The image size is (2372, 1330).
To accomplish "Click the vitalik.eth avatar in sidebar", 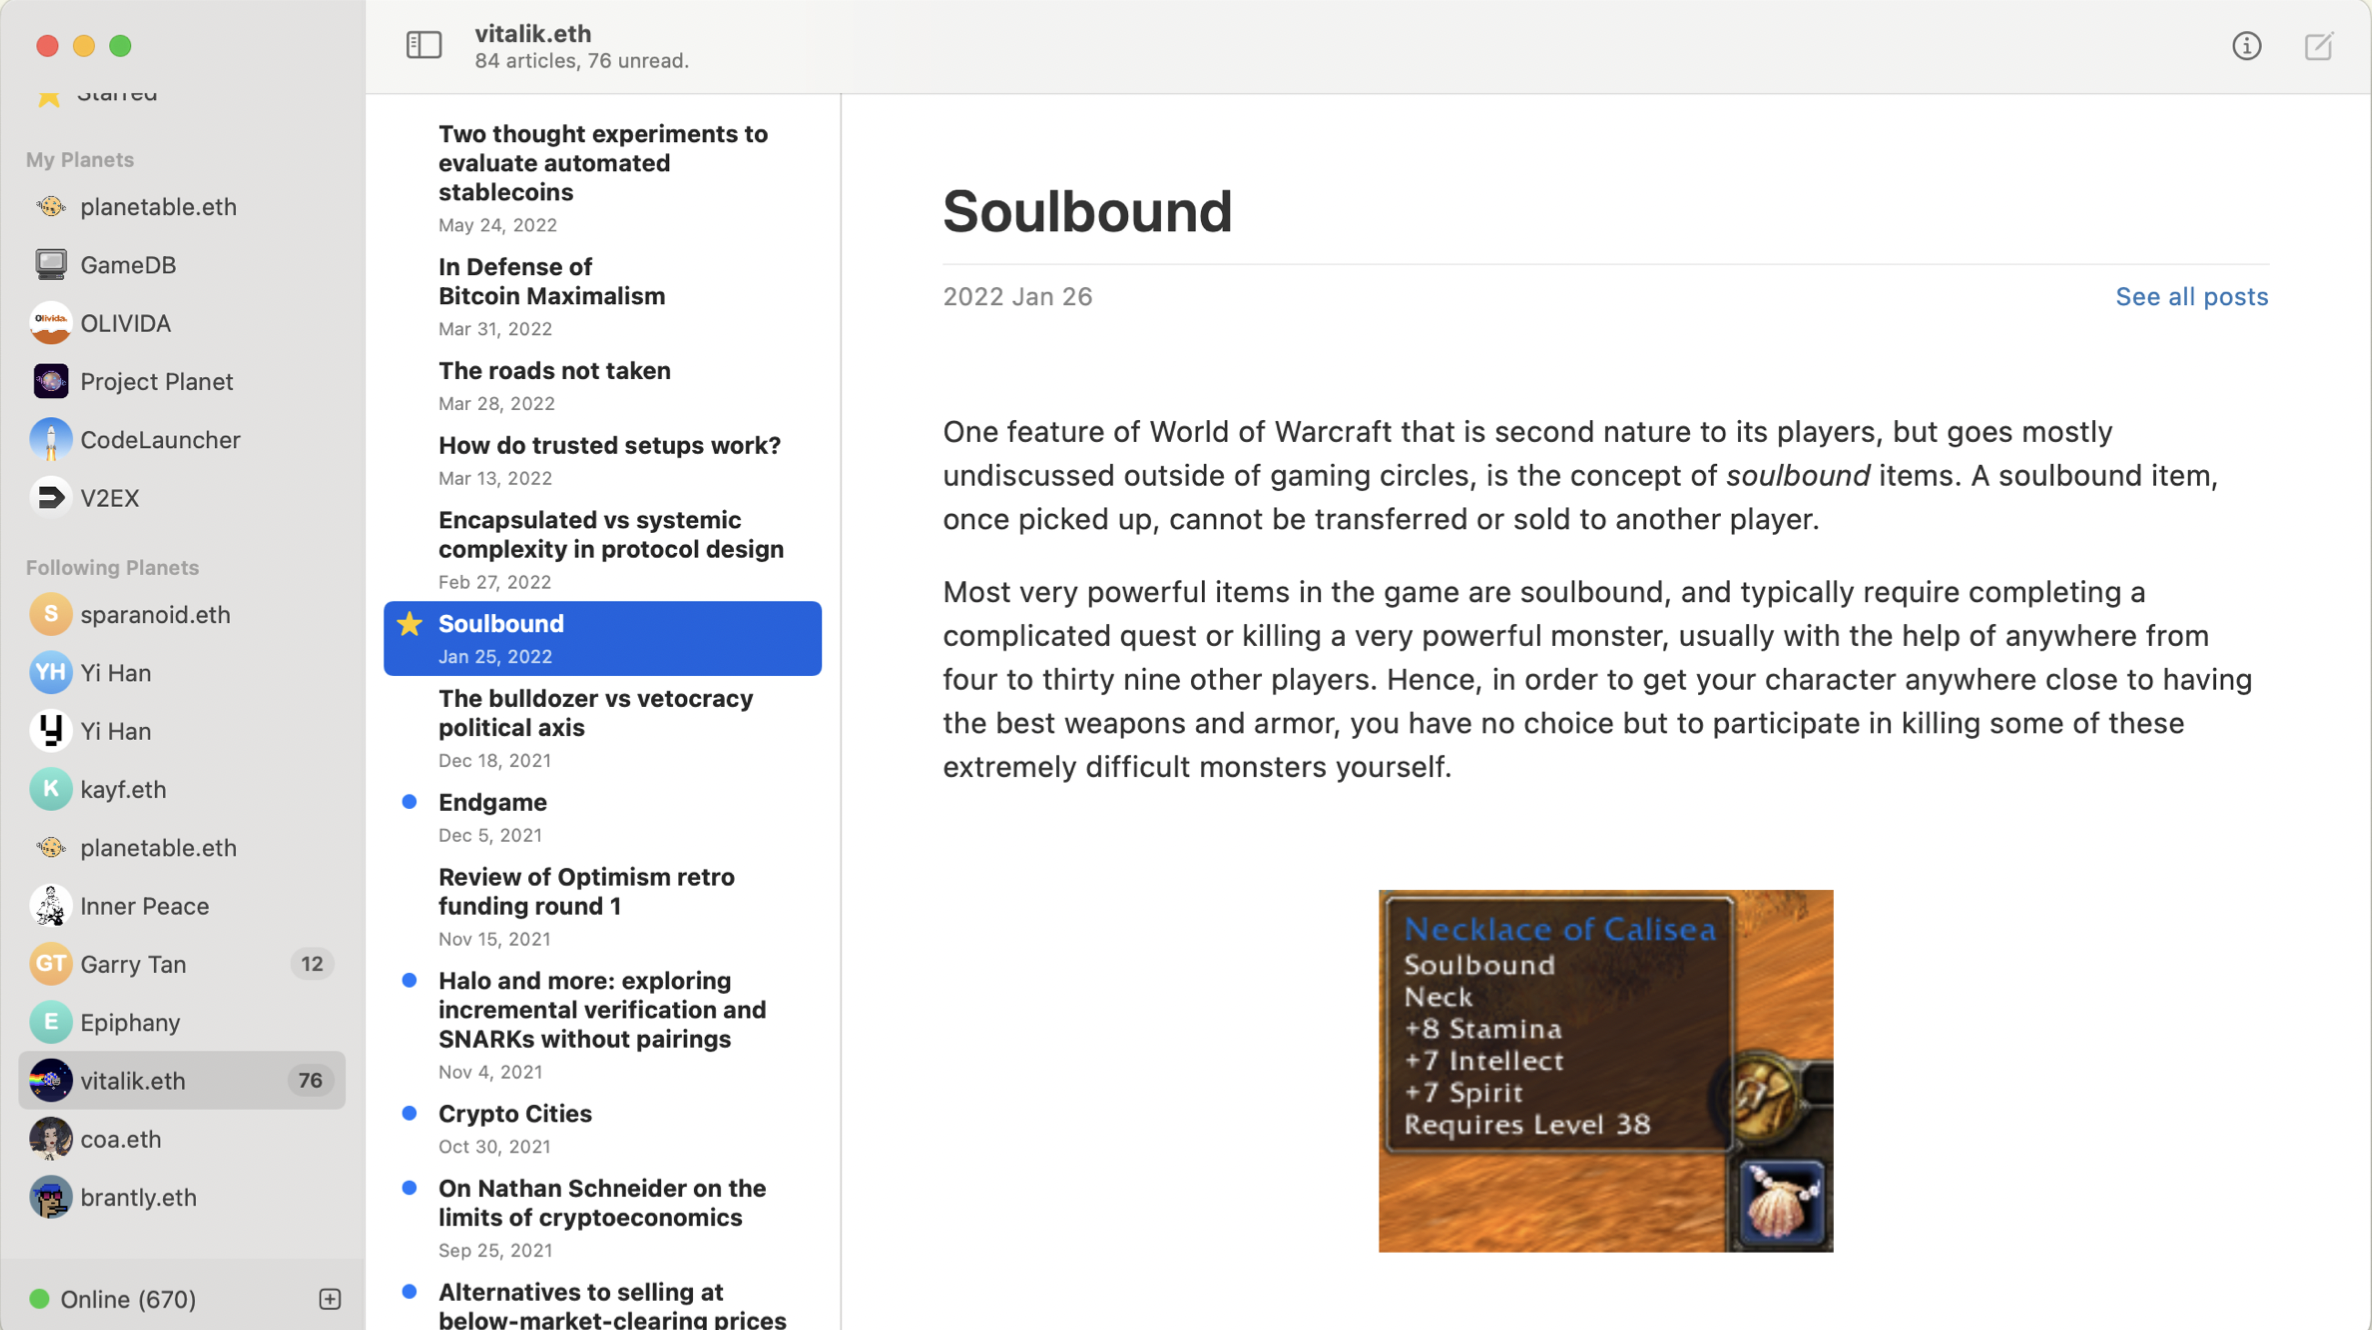I will pos(51,1080).
